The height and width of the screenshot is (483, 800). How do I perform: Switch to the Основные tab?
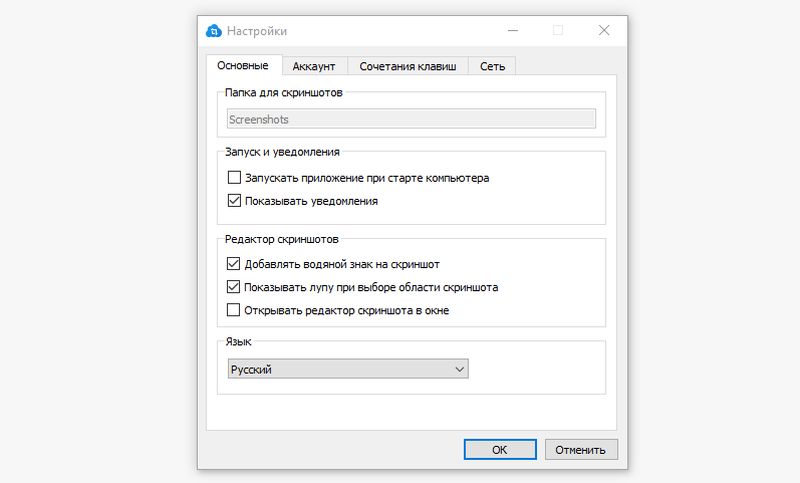[243, 66]
